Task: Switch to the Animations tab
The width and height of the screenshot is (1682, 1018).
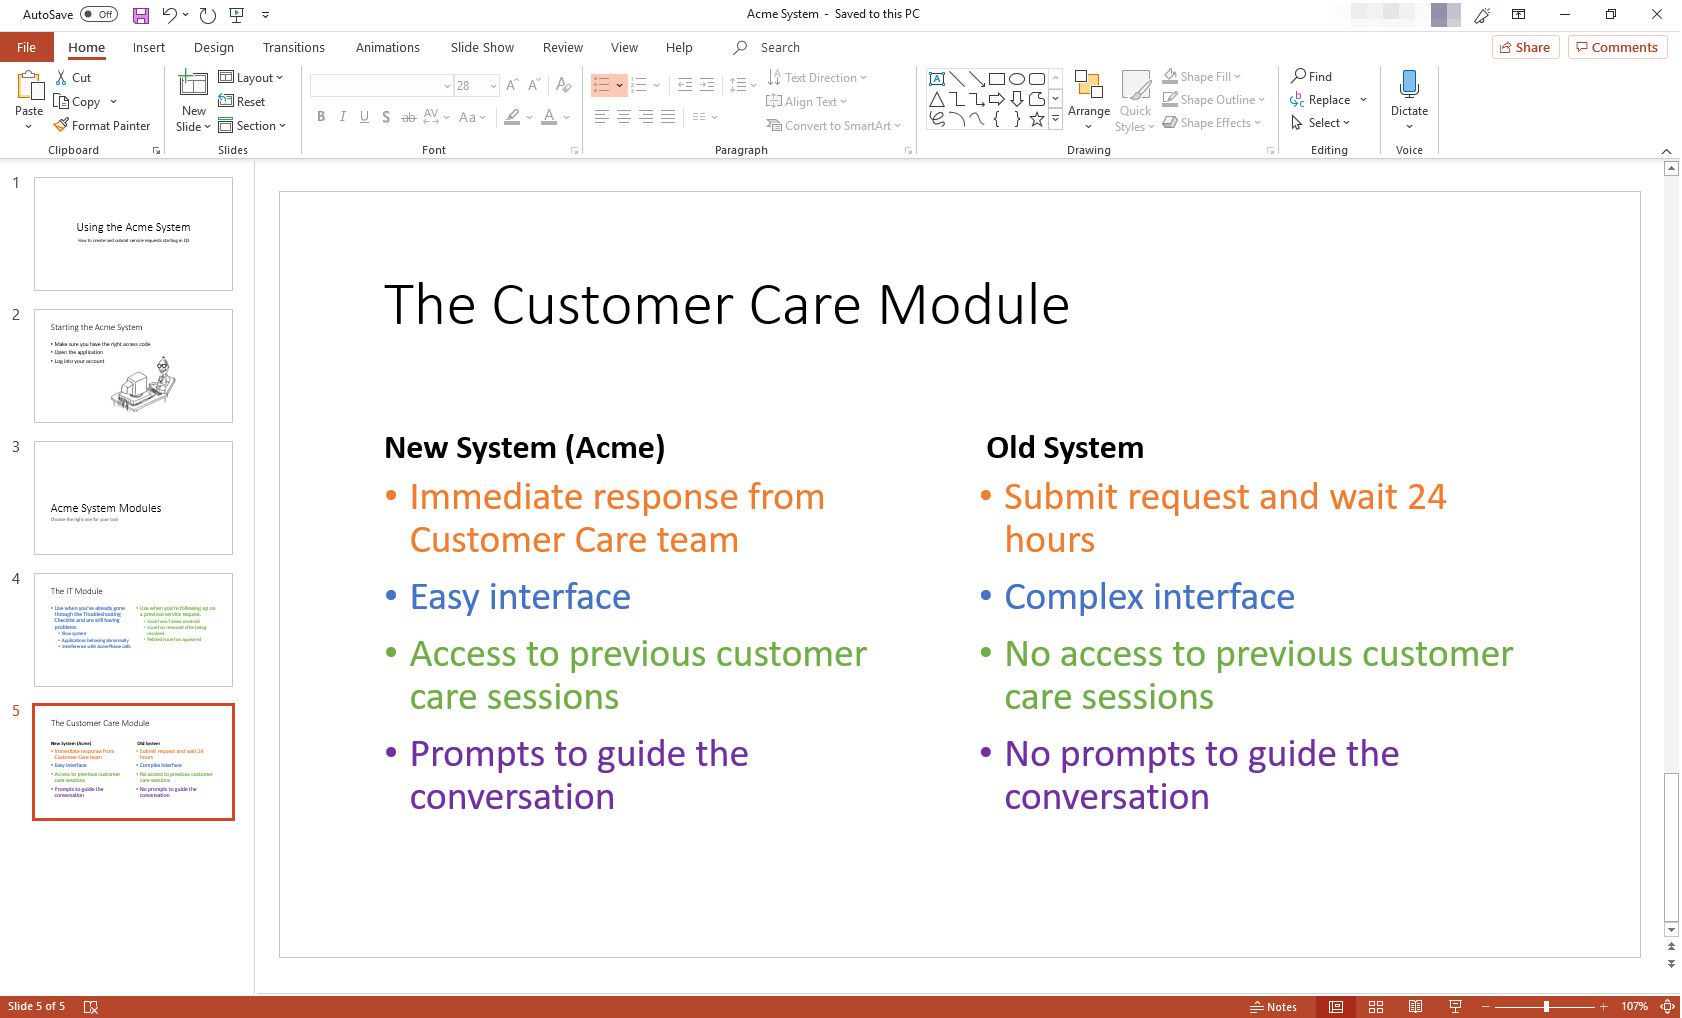Action: 387,47
